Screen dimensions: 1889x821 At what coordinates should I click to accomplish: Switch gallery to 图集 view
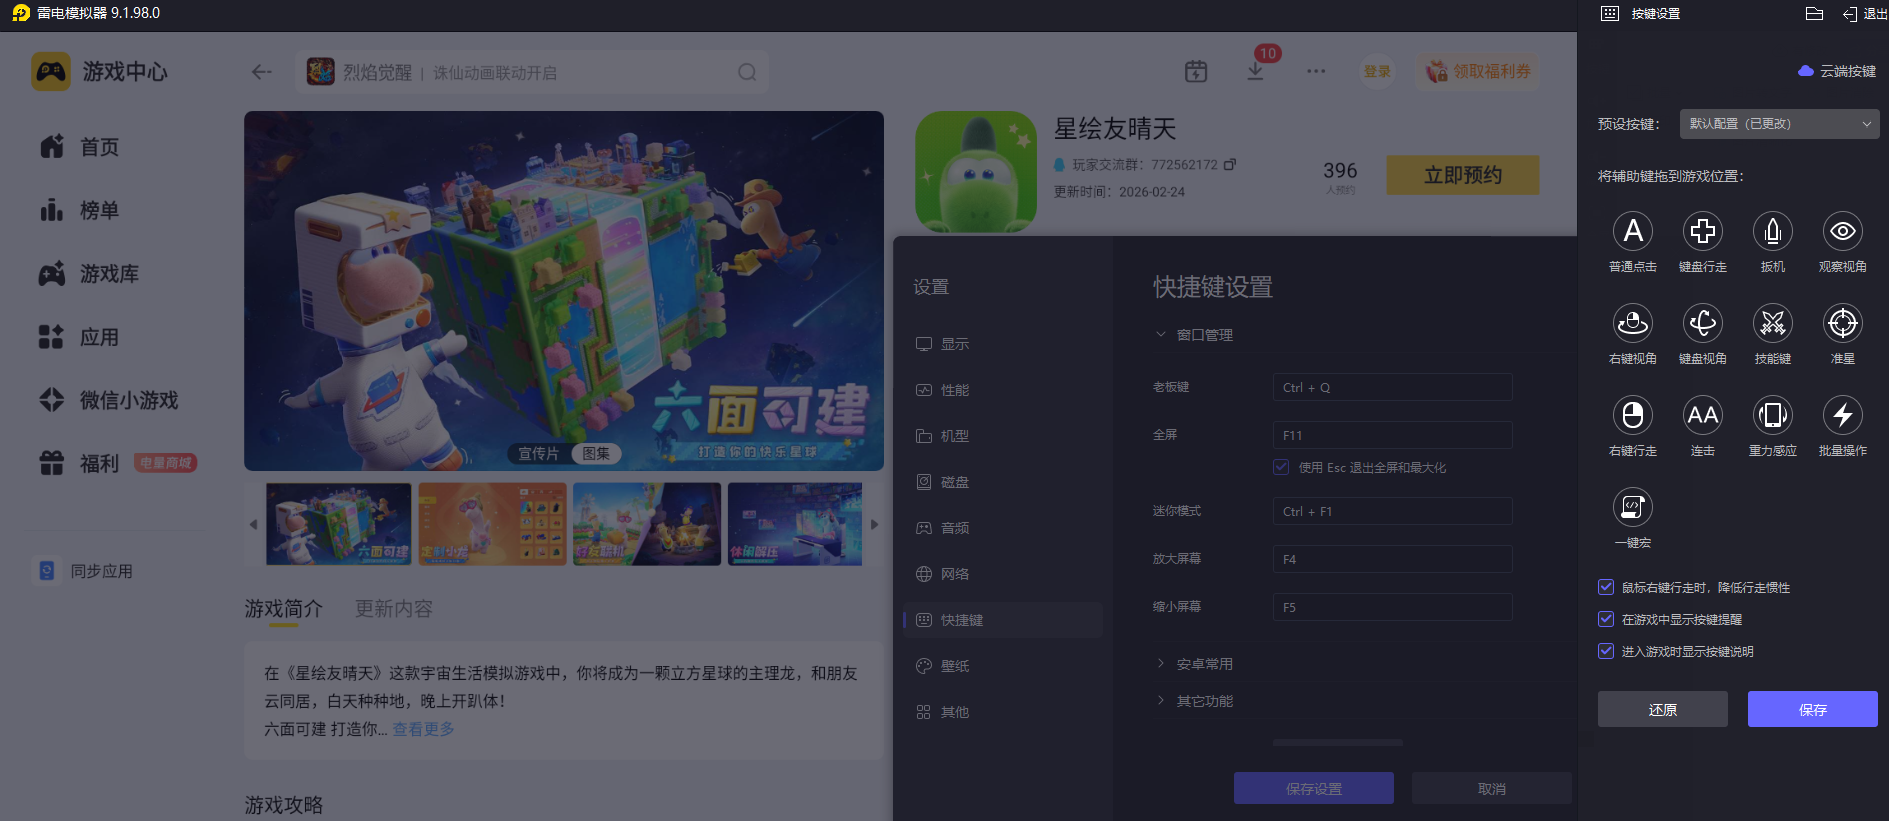click(596, 453)
